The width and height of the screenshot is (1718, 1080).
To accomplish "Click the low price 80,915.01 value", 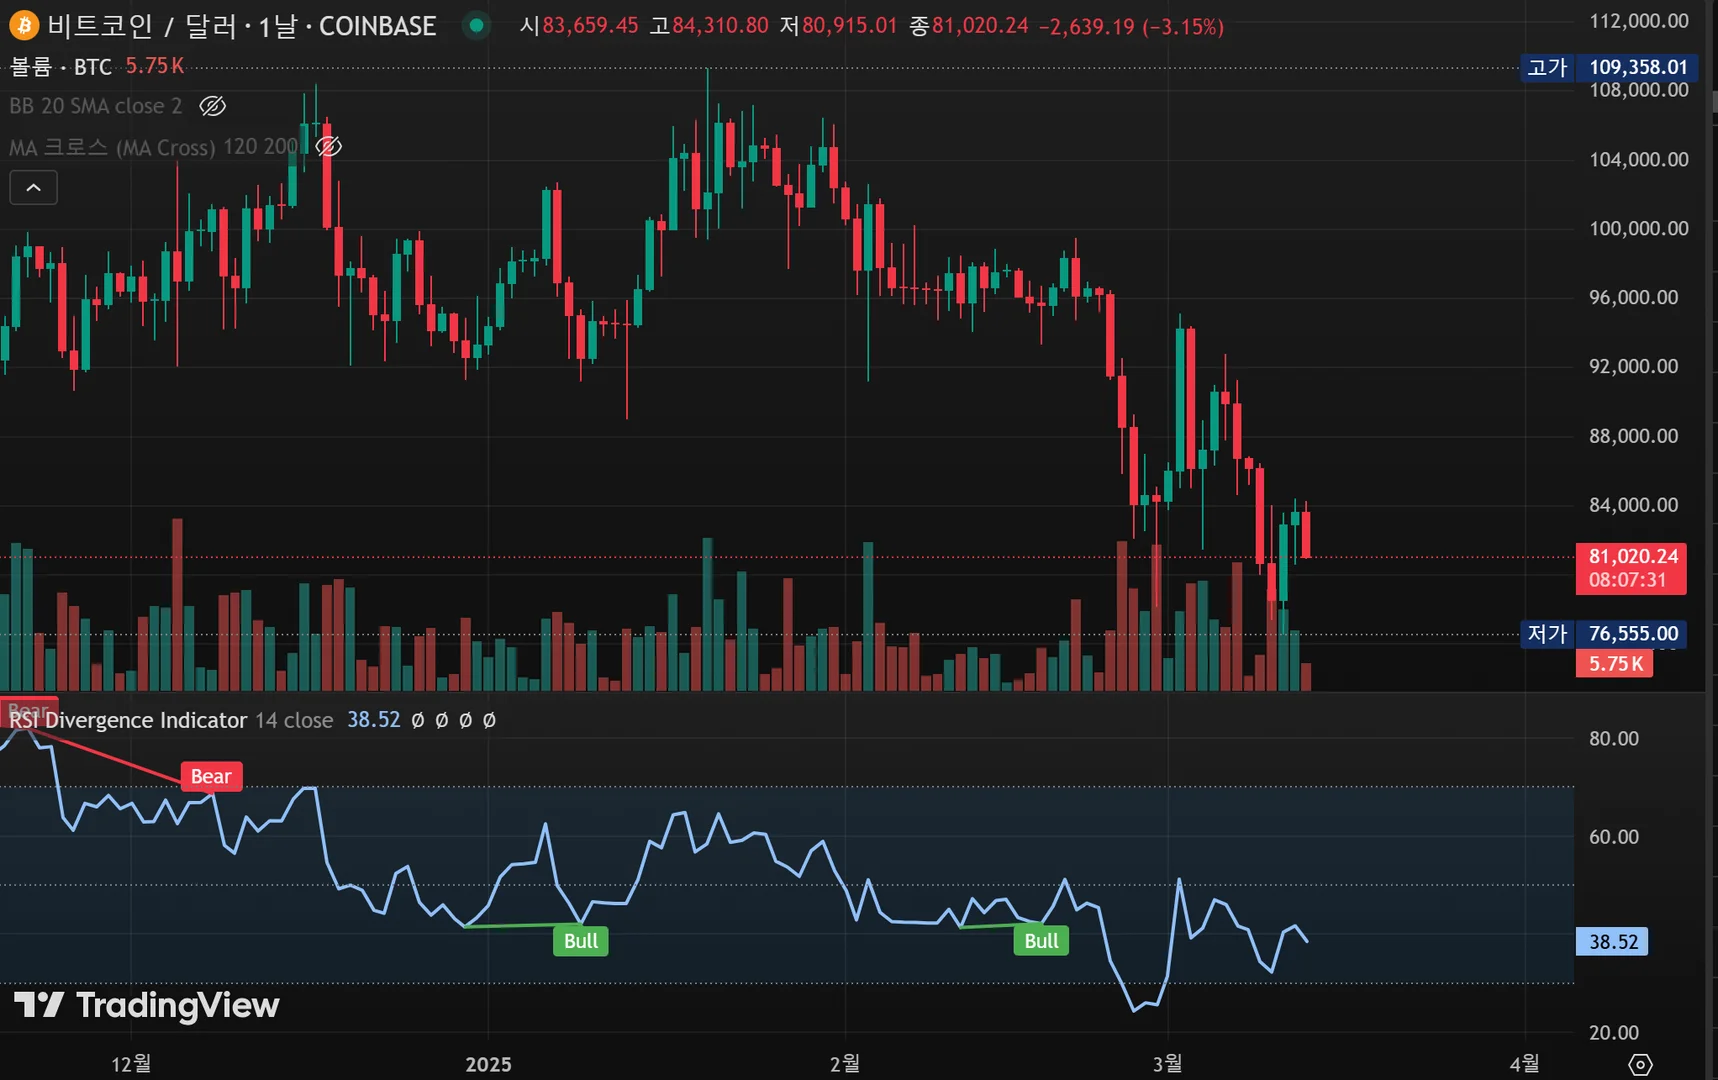I will tap(849, 26).
